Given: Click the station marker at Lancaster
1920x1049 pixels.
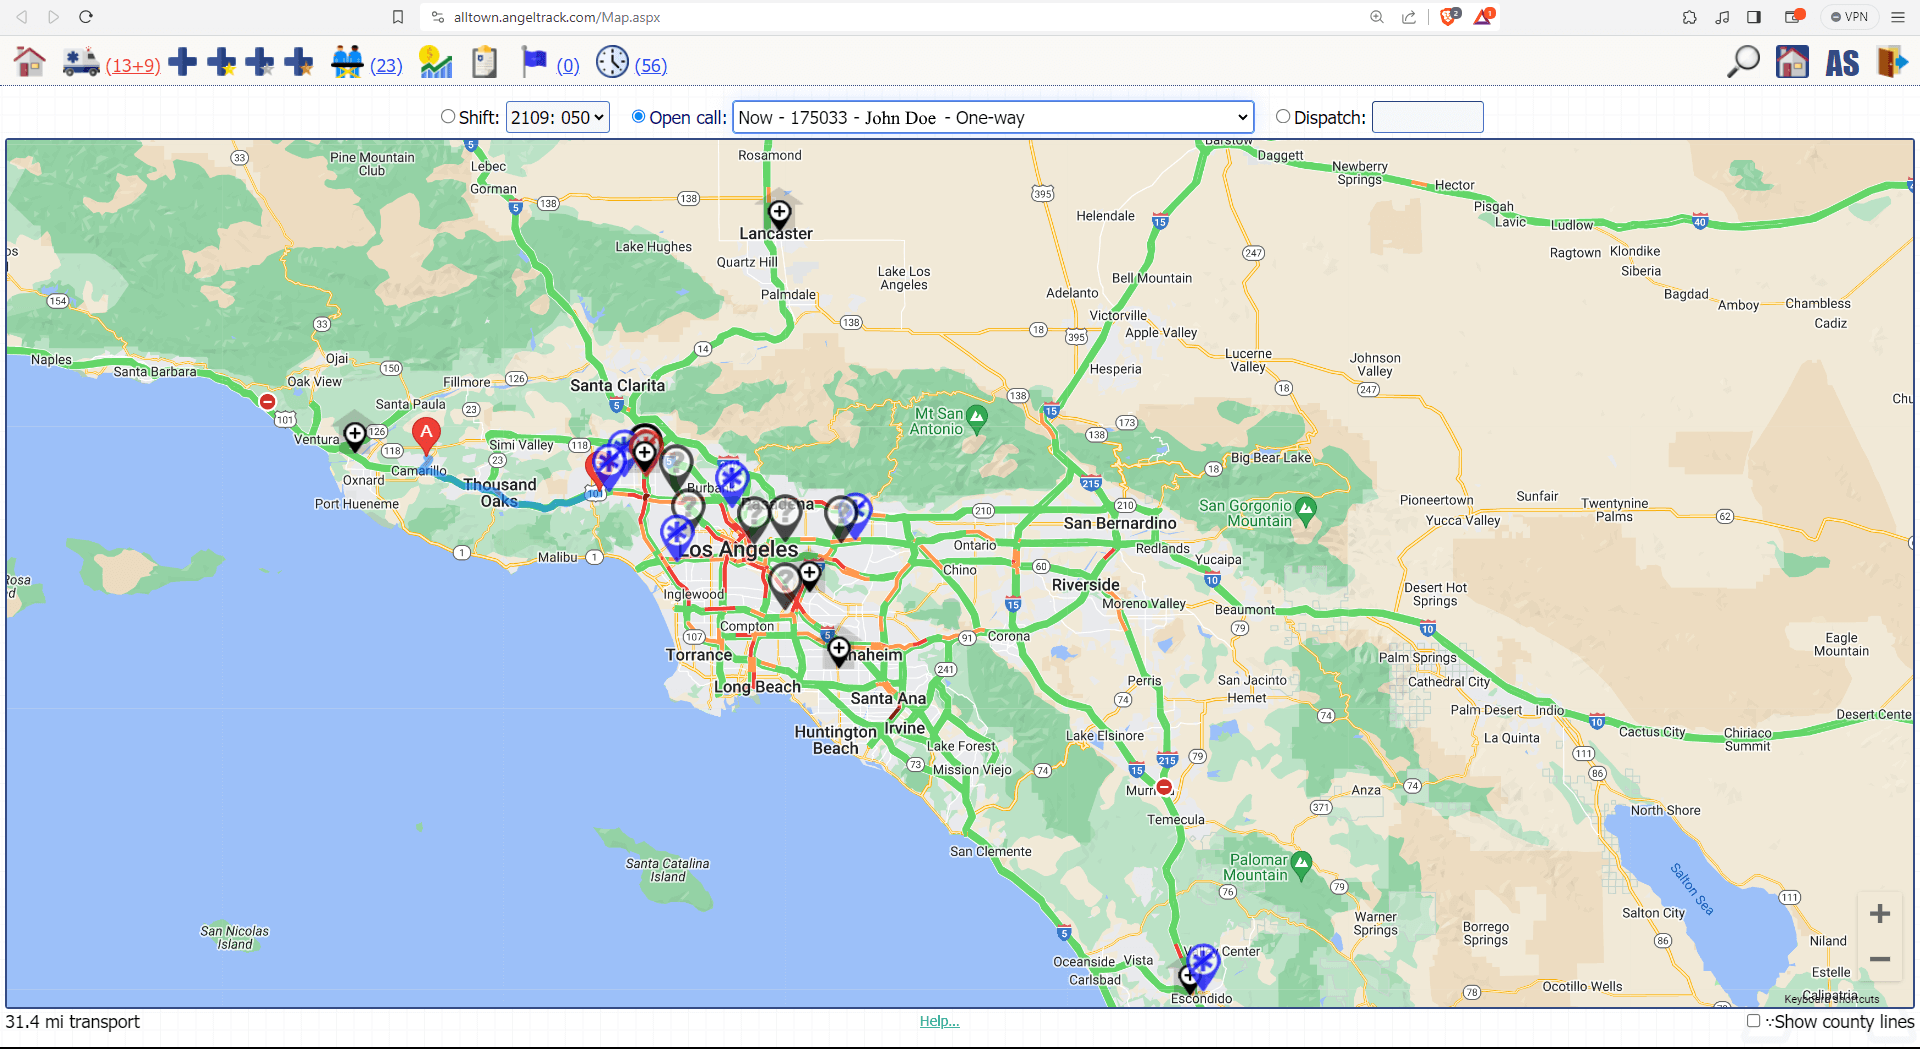Looking at the screenshot, I should click(x=779, y=214).
